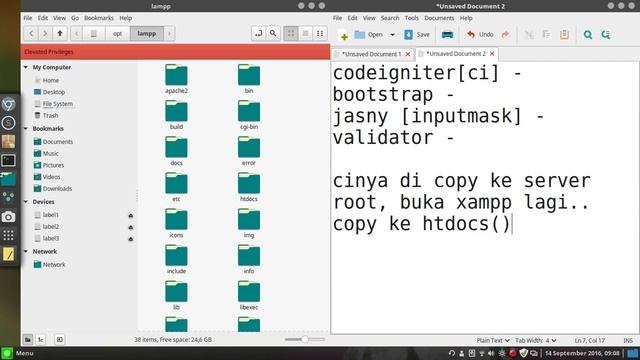
Task: Eject the label2 device
Action: coord(131,227)
